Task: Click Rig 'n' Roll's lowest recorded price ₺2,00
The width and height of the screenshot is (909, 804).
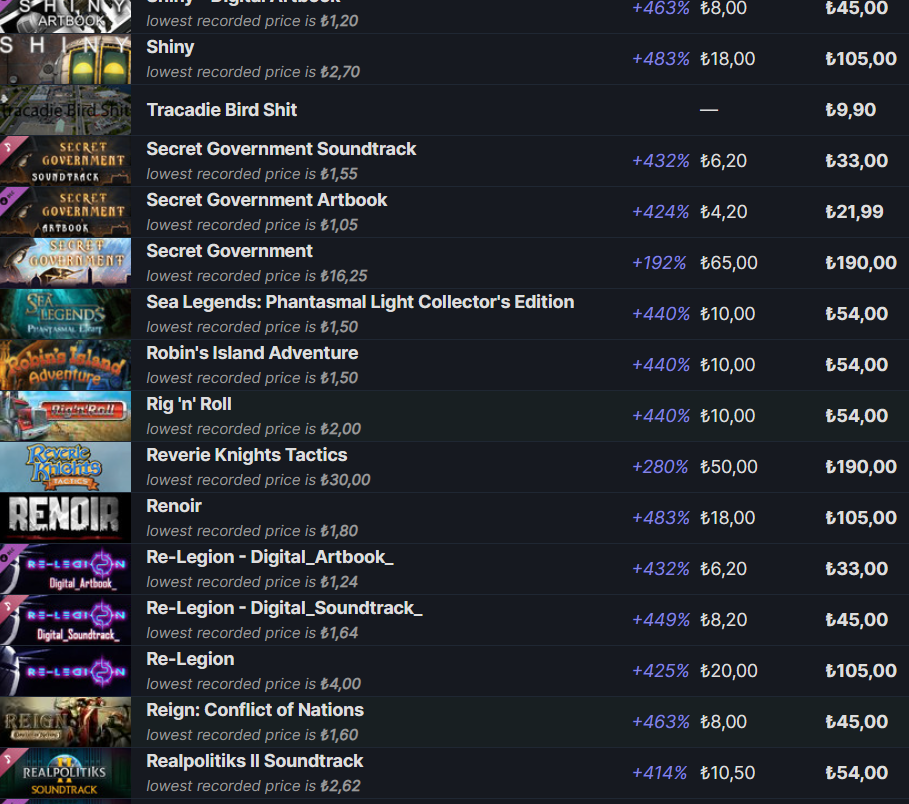Action: pos(340,429)
